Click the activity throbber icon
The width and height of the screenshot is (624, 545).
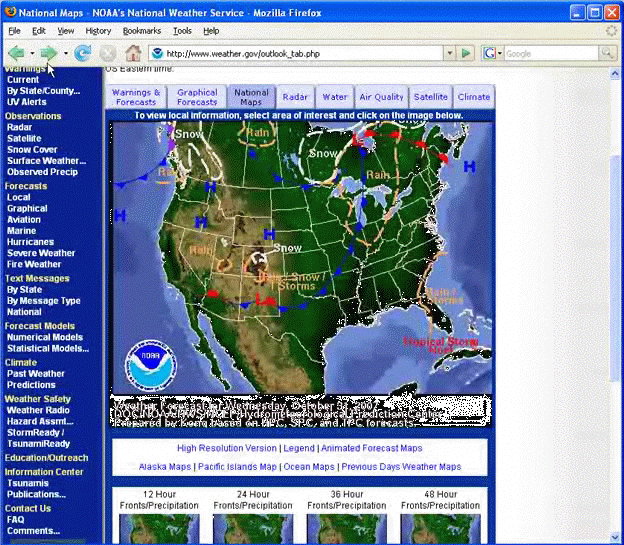pos(611,31)
